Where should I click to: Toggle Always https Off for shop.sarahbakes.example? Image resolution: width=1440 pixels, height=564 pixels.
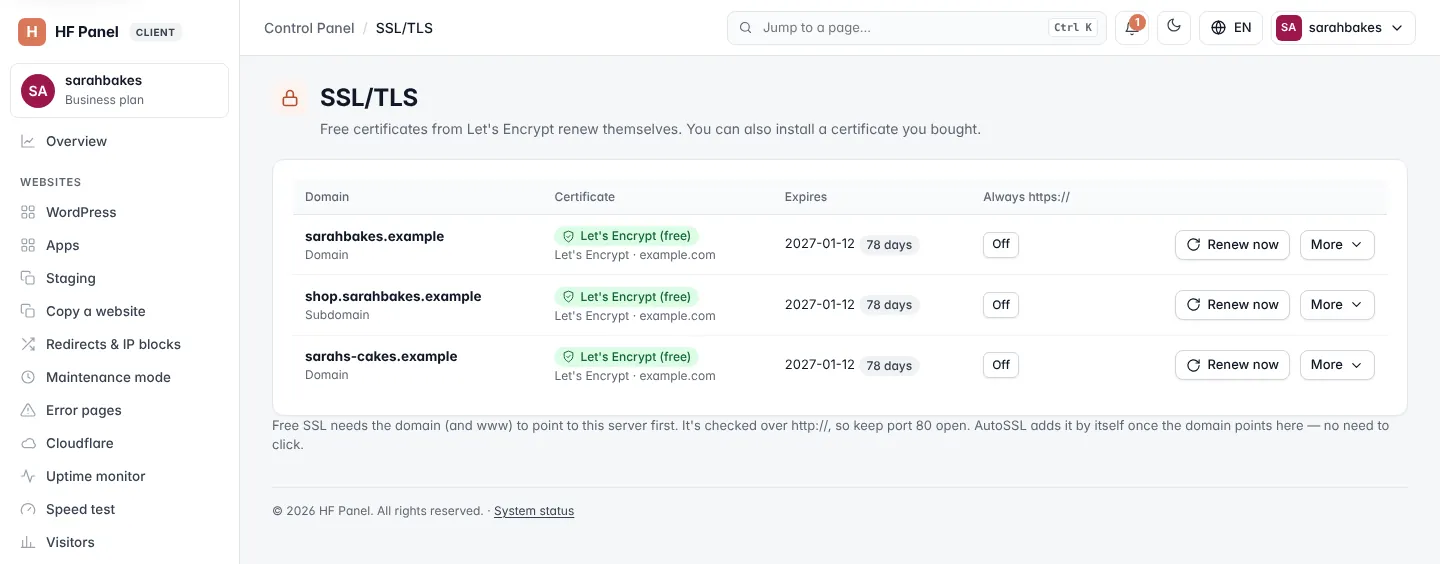click(1001, 304)
